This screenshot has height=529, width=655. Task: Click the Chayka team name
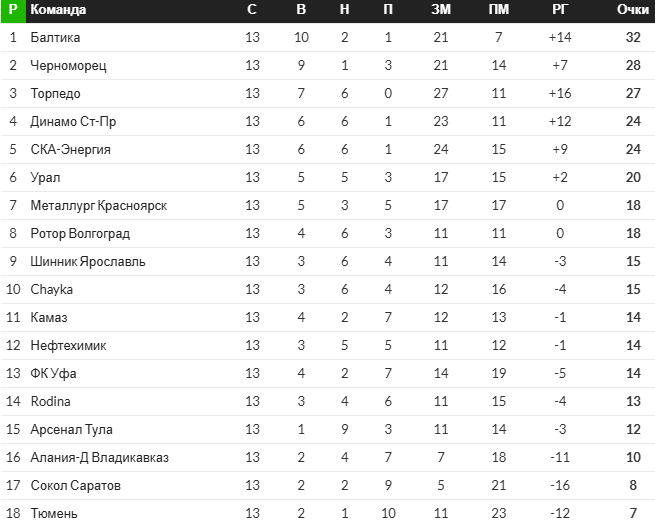pyautogui.click(x=52, y=290)
